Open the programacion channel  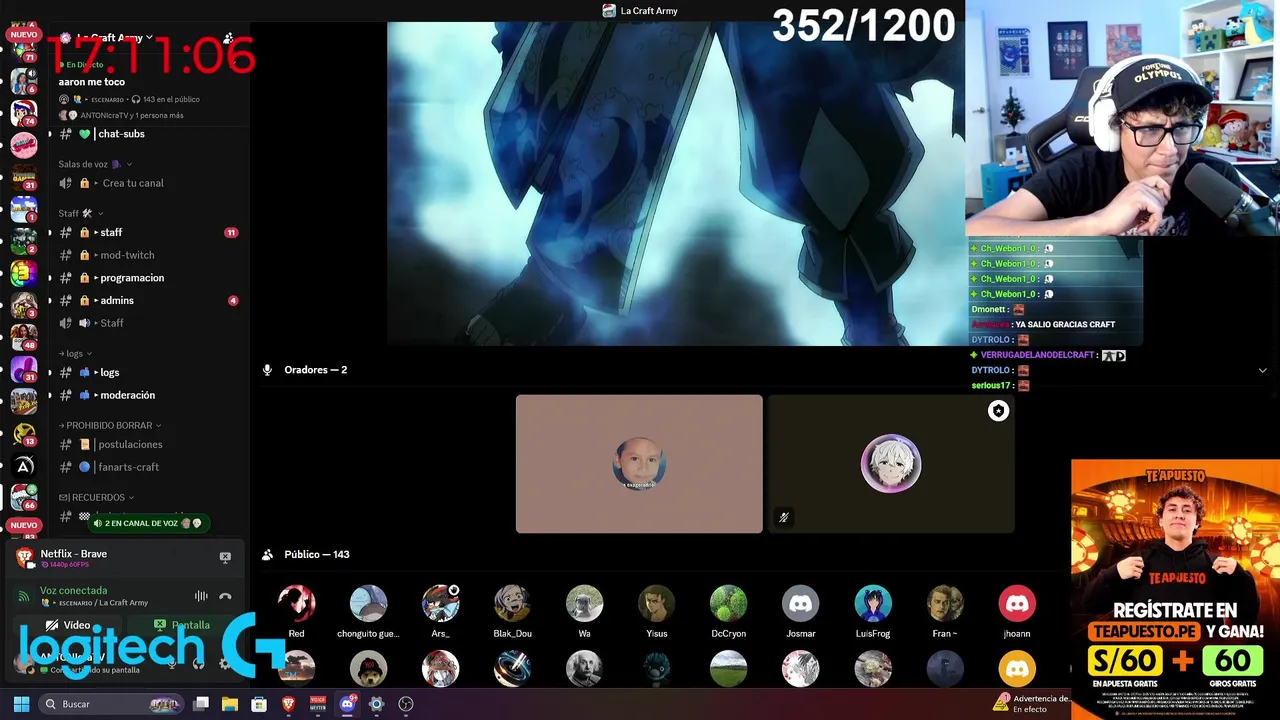148,278
